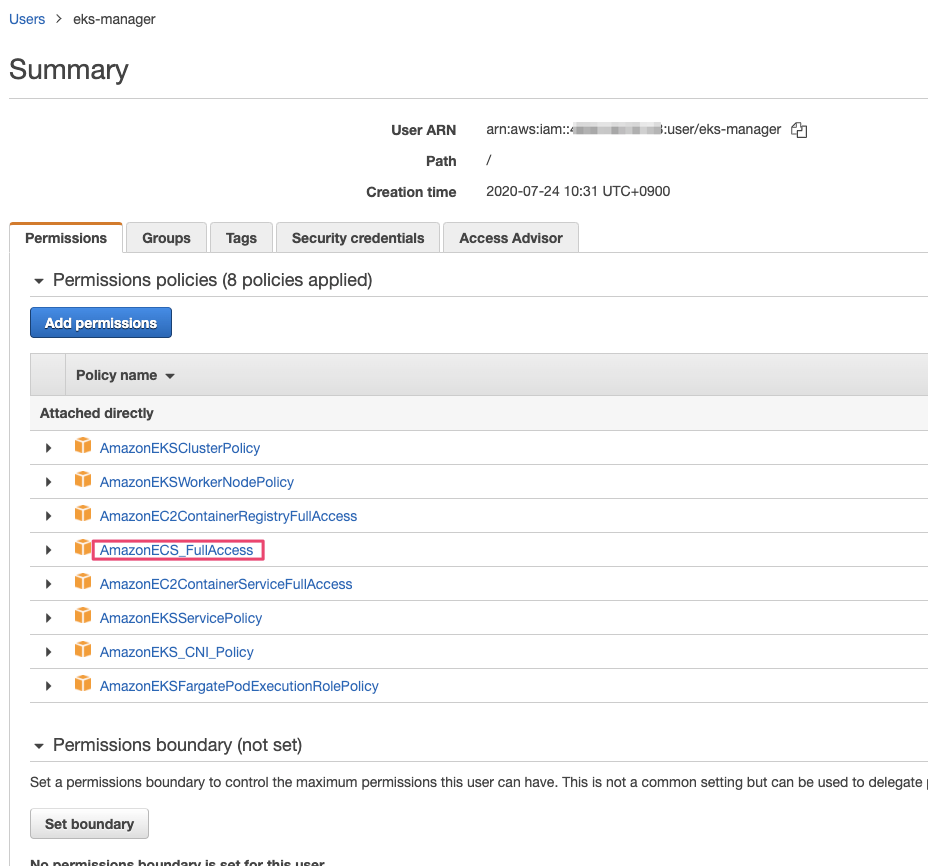Expand the AmazonEKSClusterPolicy row

tap(49, 448)
